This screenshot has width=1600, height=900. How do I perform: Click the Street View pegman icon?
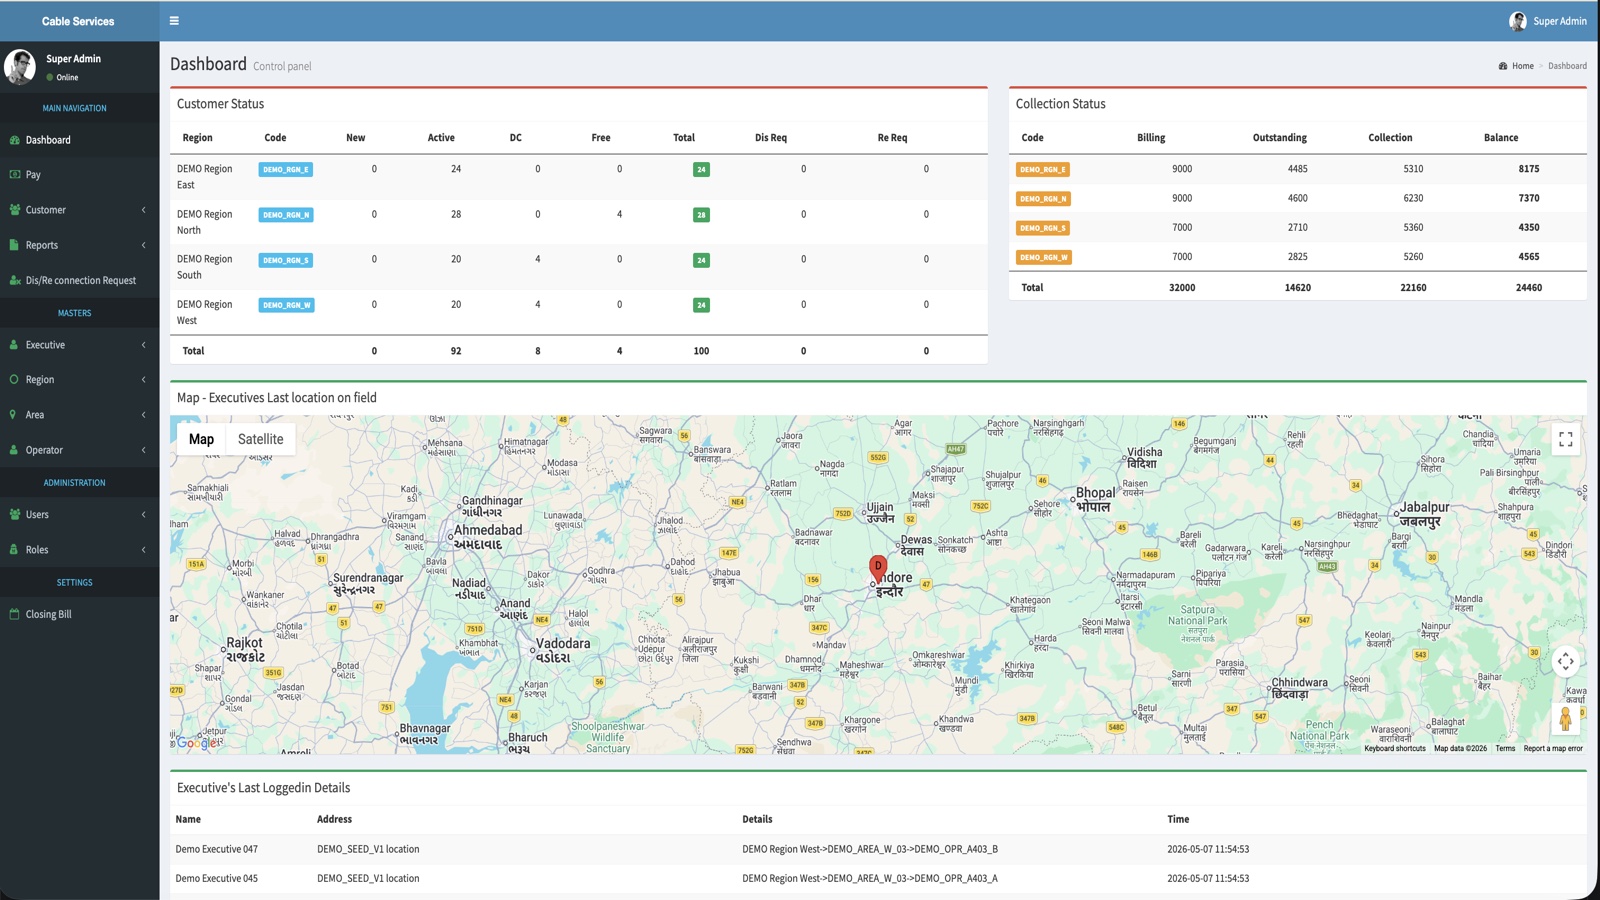1565,718
